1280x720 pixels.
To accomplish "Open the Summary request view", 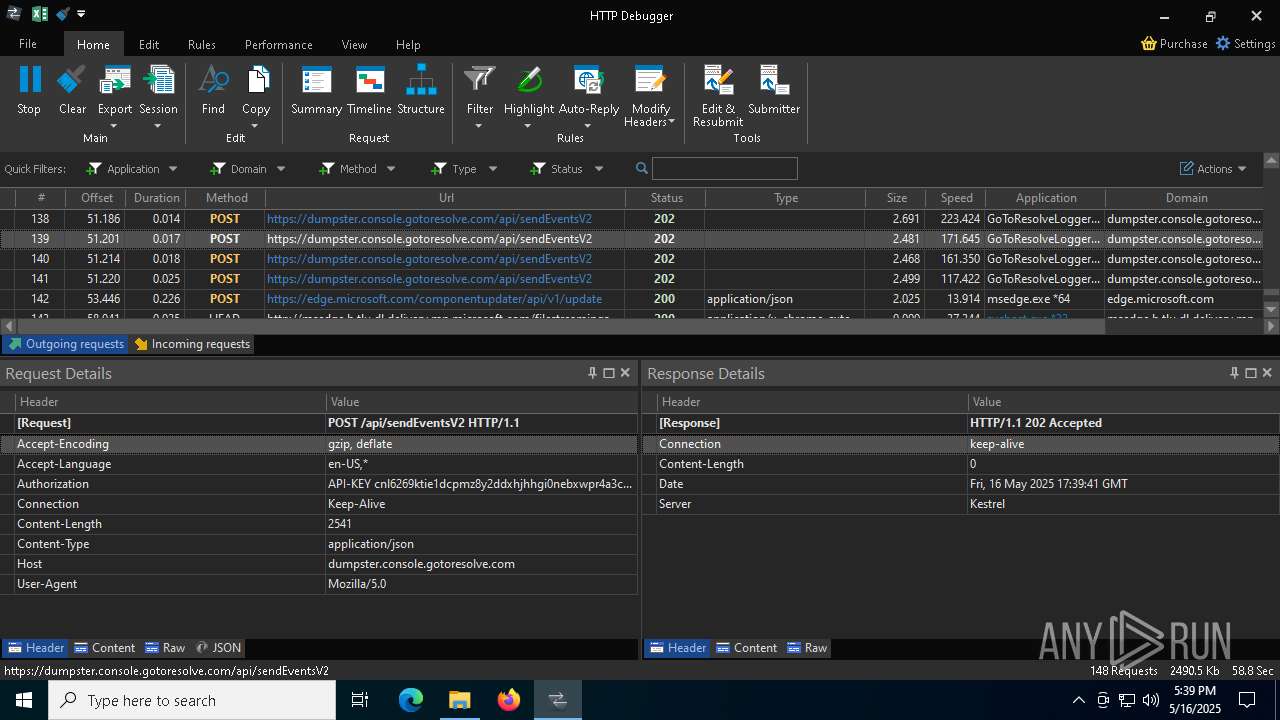I will click(316, 80).
